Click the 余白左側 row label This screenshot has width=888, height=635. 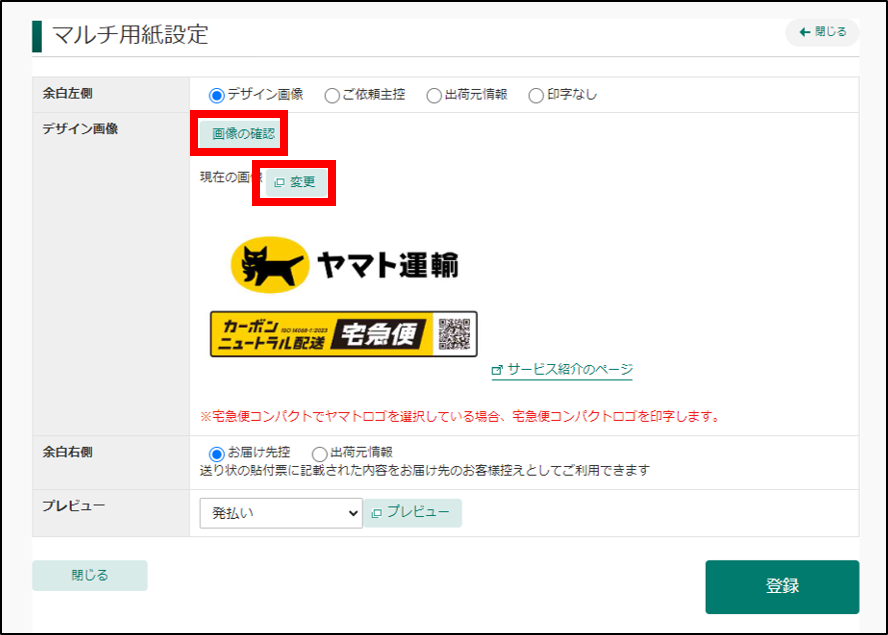pos(67,93)
